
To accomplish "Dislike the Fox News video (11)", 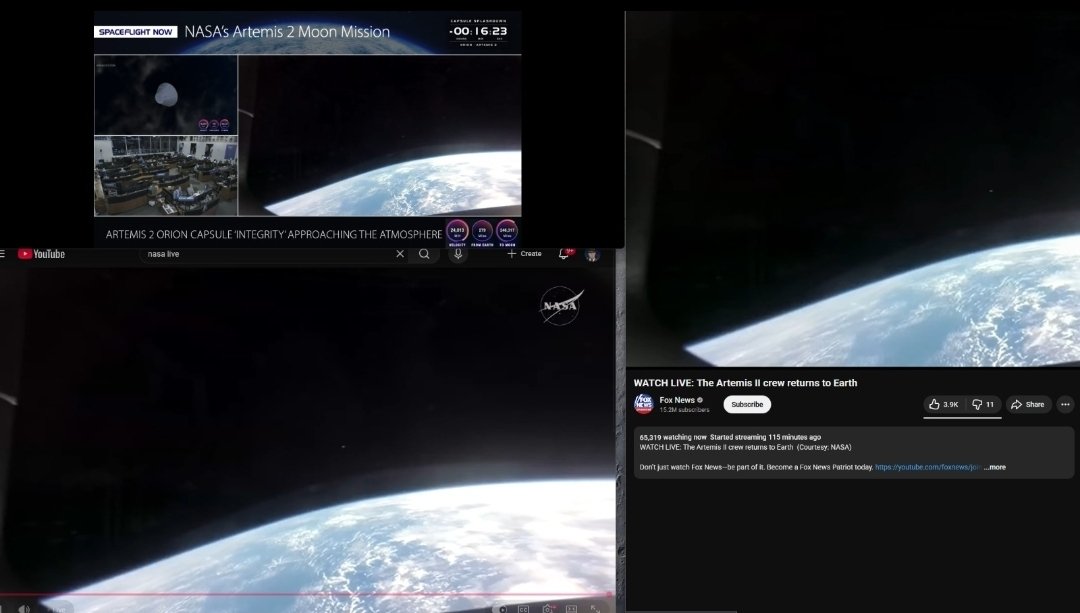I will tap(983, 404).
